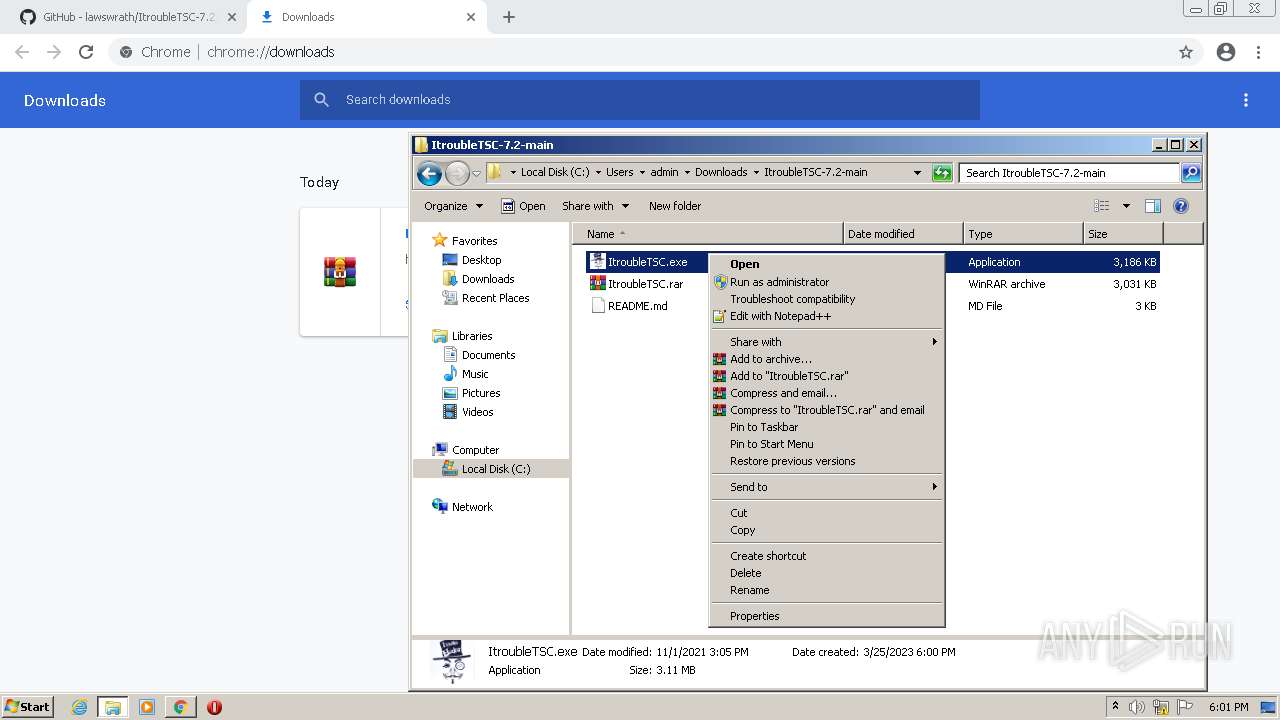Open the Chrome profile avatar icon
The image size is (1280, 720).
1226,52
